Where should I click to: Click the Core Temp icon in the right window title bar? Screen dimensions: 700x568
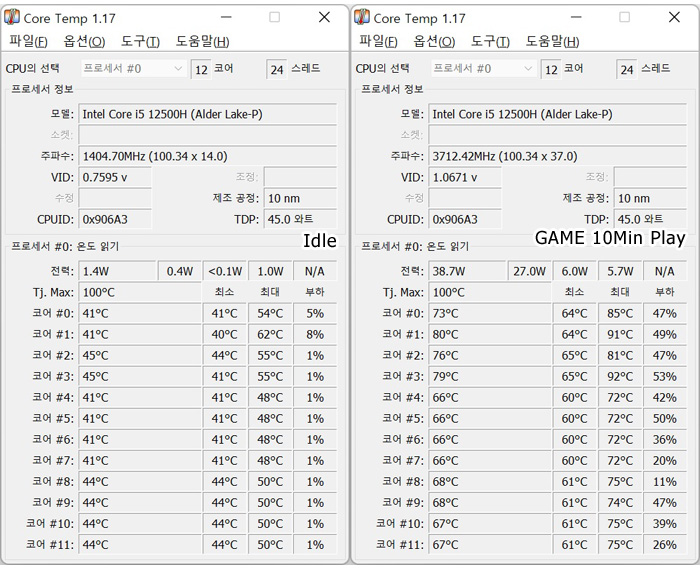click(x=362, y=18)
